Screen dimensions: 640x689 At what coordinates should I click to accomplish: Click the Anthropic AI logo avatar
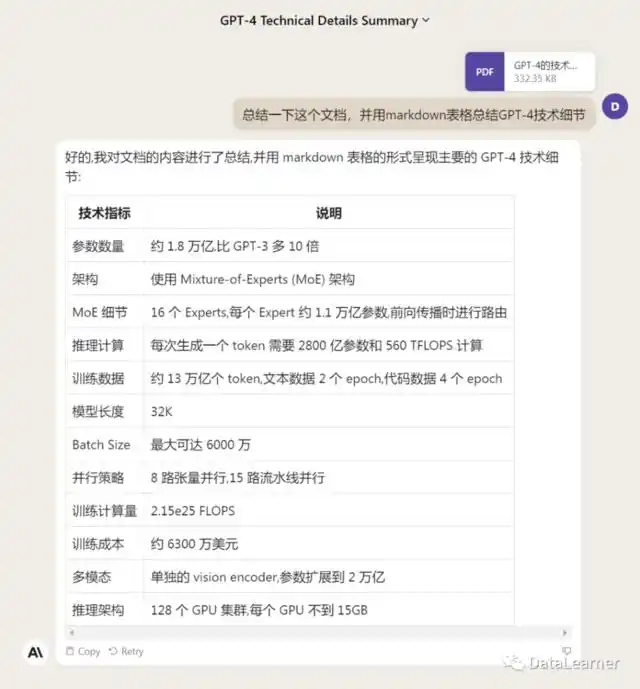36,652
